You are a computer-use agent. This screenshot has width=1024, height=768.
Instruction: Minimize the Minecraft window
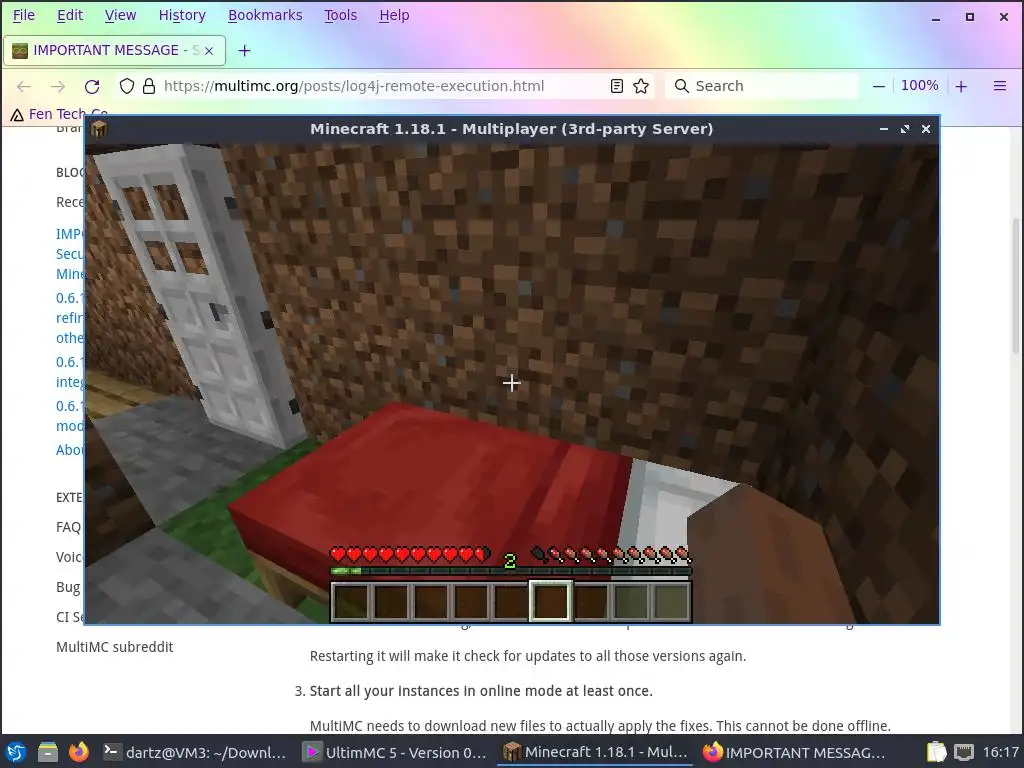[884, 129]
